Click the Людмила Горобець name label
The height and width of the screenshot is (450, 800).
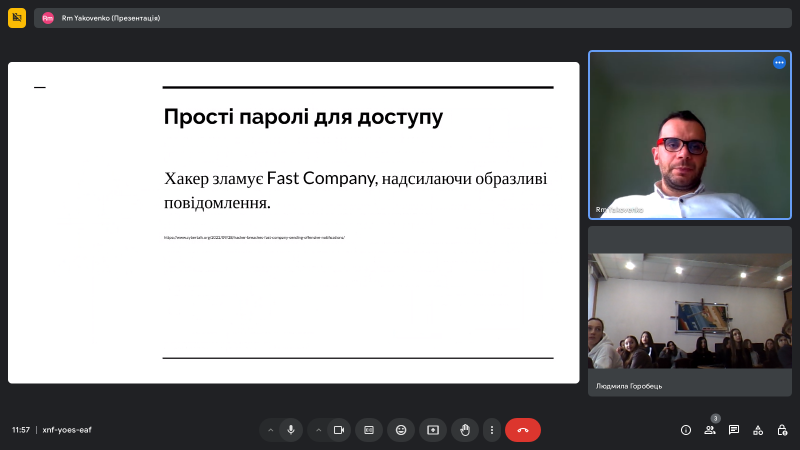(x=629, y=386)
